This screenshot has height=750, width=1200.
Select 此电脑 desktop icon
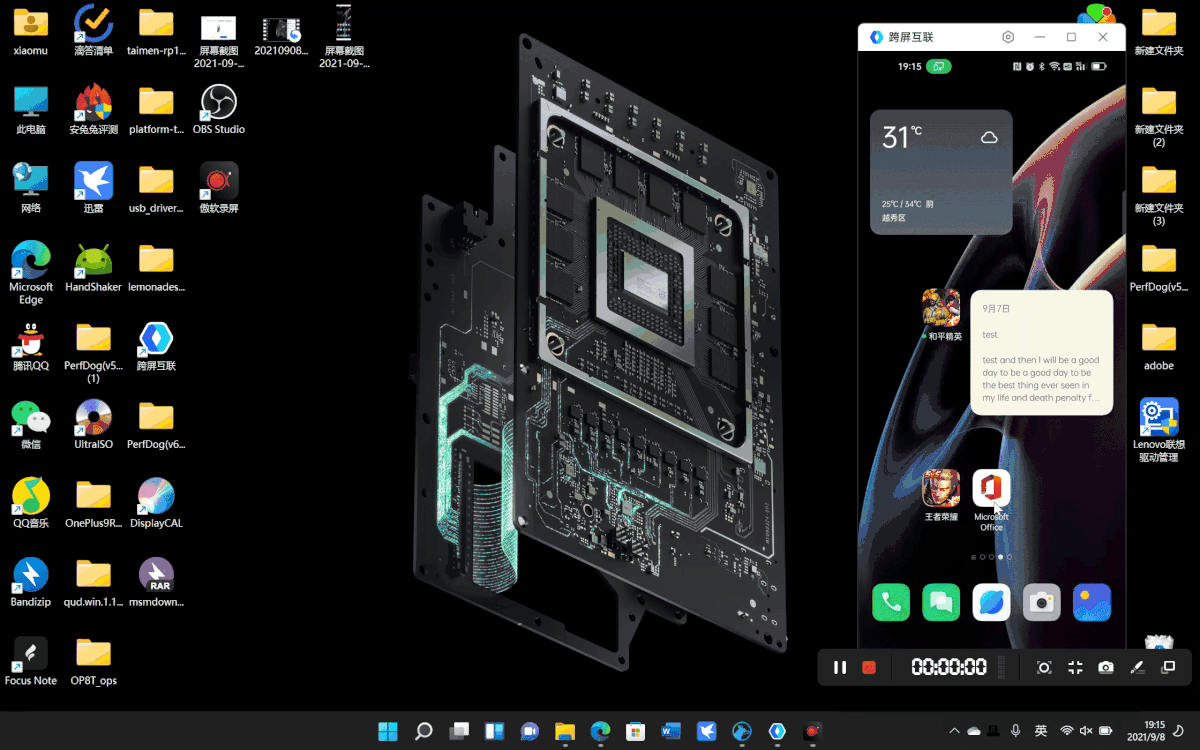coord(31,109)
